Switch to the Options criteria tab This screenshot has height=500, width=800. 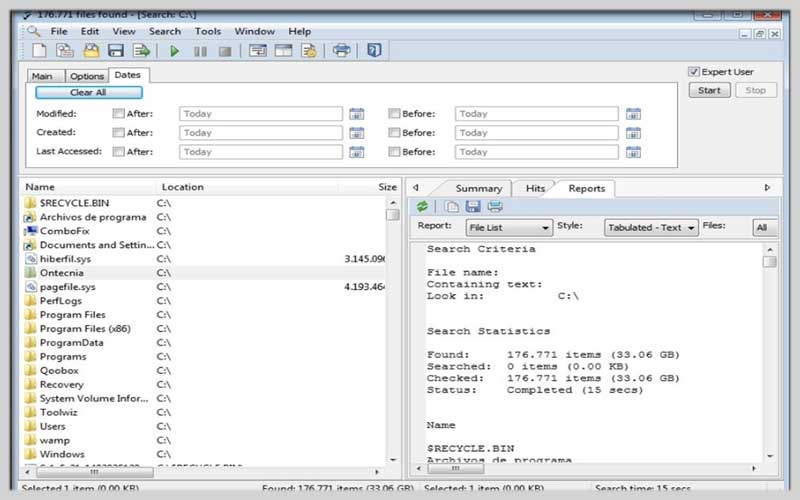coord(87,76)
